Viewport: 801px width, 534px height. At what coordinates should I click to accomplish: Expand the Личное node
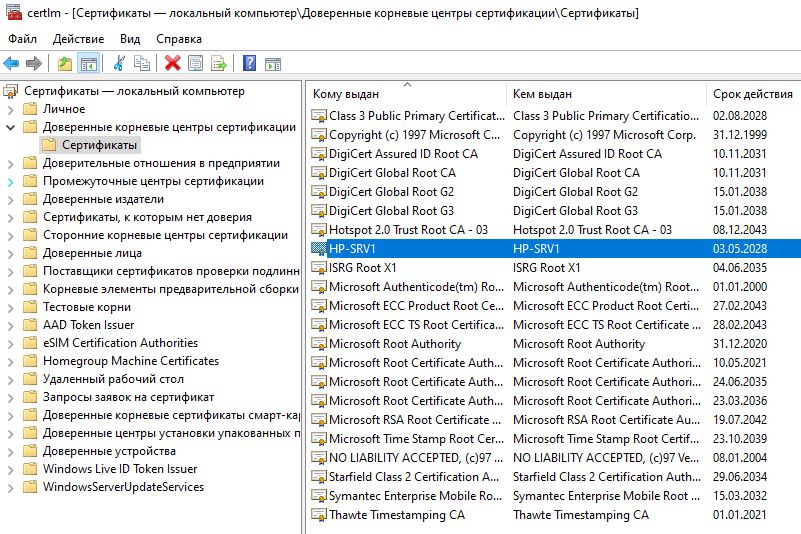[11, 109]
